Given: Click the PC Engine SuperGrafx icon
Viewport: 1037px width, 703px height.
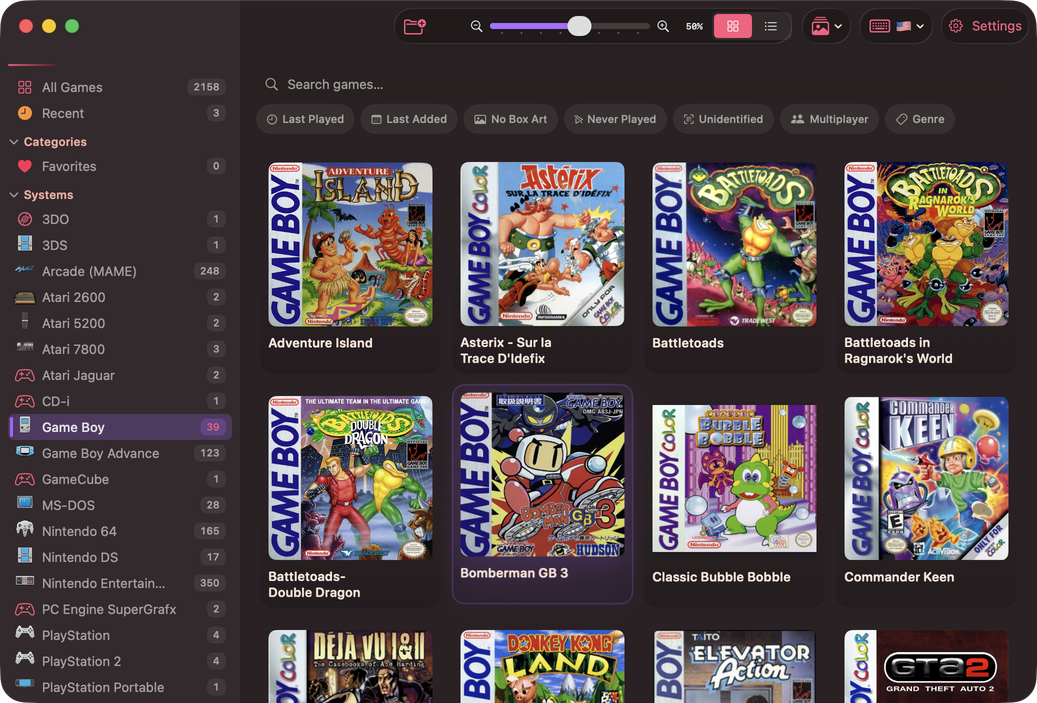Looking at the screenshot, I should [24, 609].
